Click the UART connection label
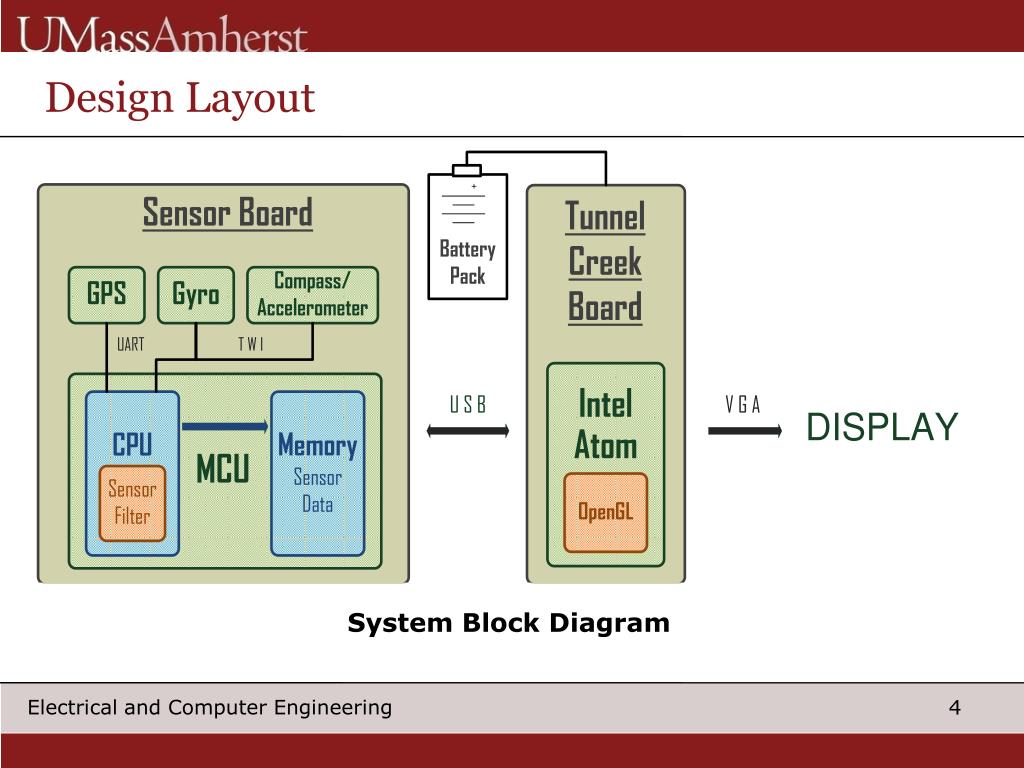This screenshot has height=768, width=1024. click(130, 344)
